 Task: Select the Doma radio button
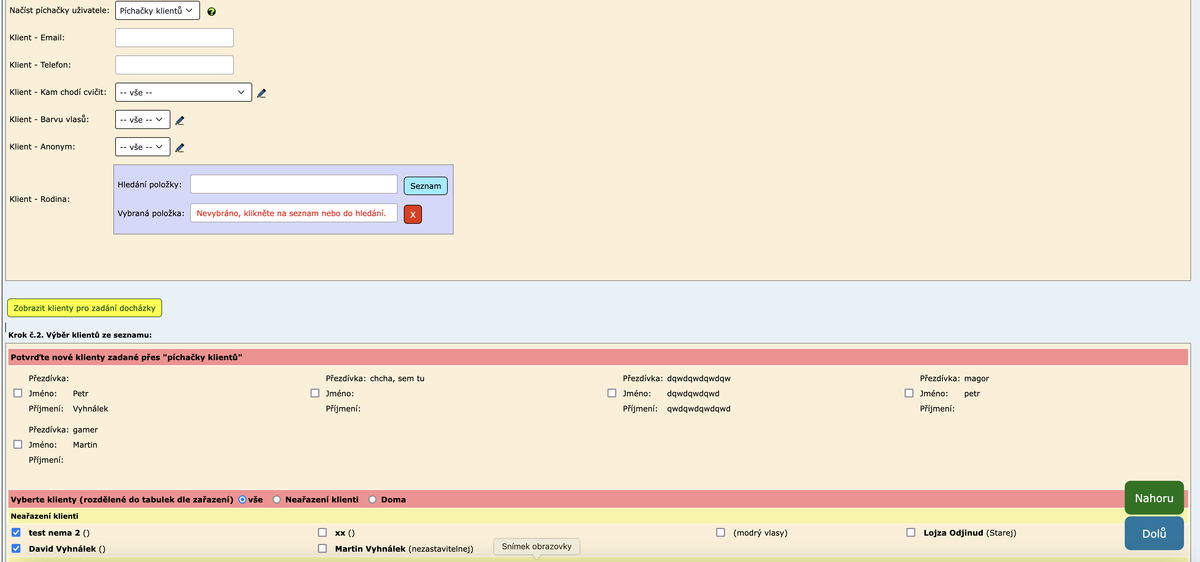tap(374, 499)
